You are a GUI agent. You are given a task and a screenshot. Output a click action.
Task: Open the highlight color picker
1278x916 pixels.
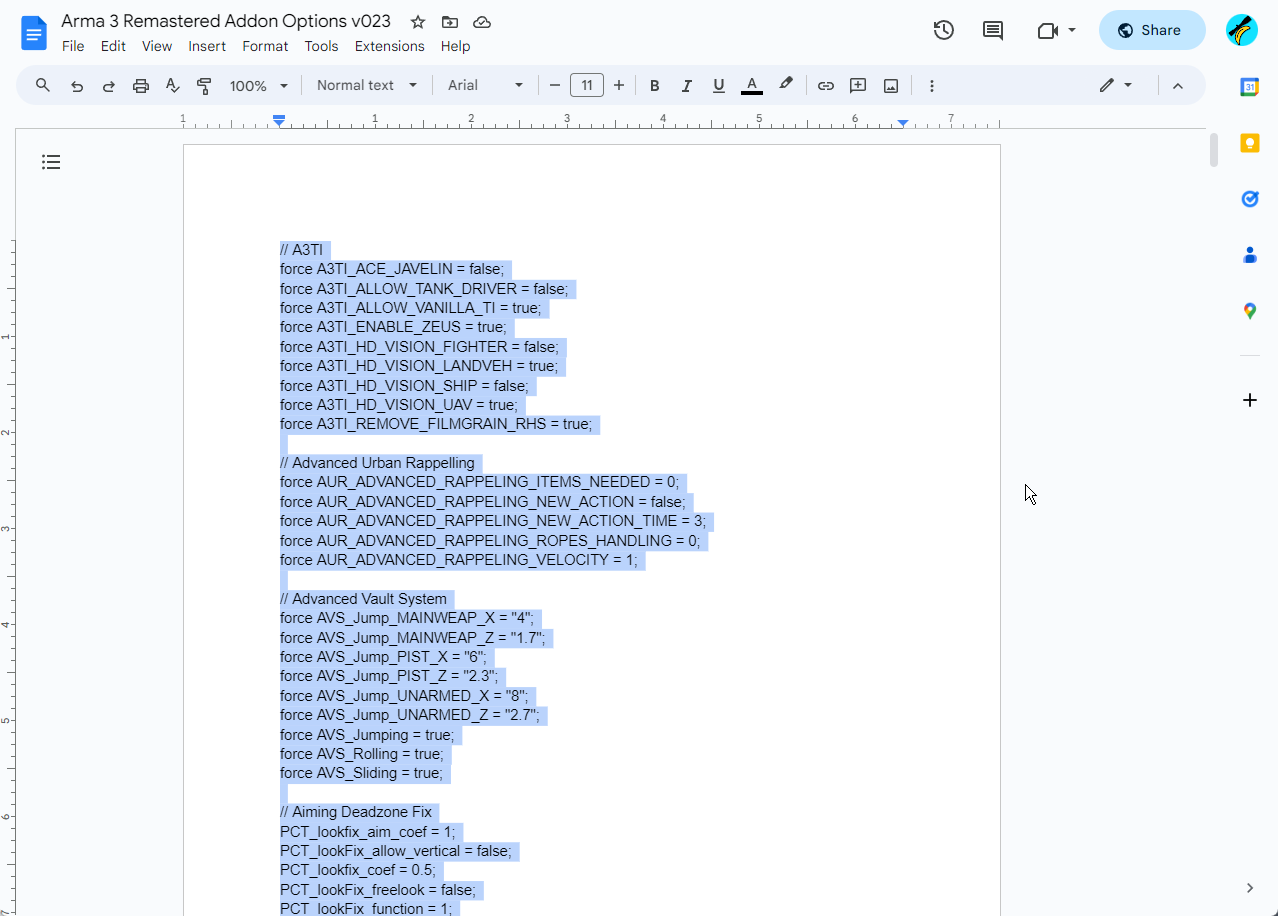786,86
